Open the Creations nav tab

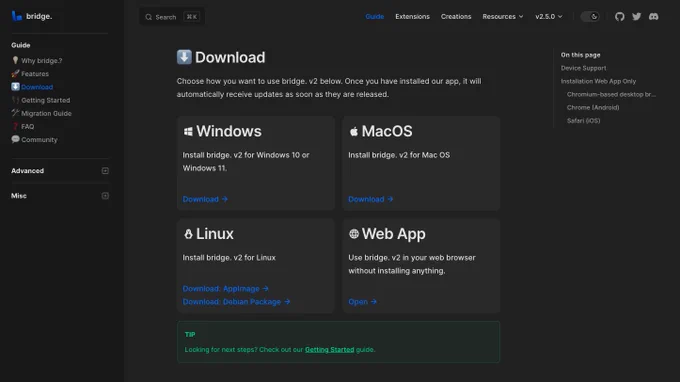click(456, 16)
